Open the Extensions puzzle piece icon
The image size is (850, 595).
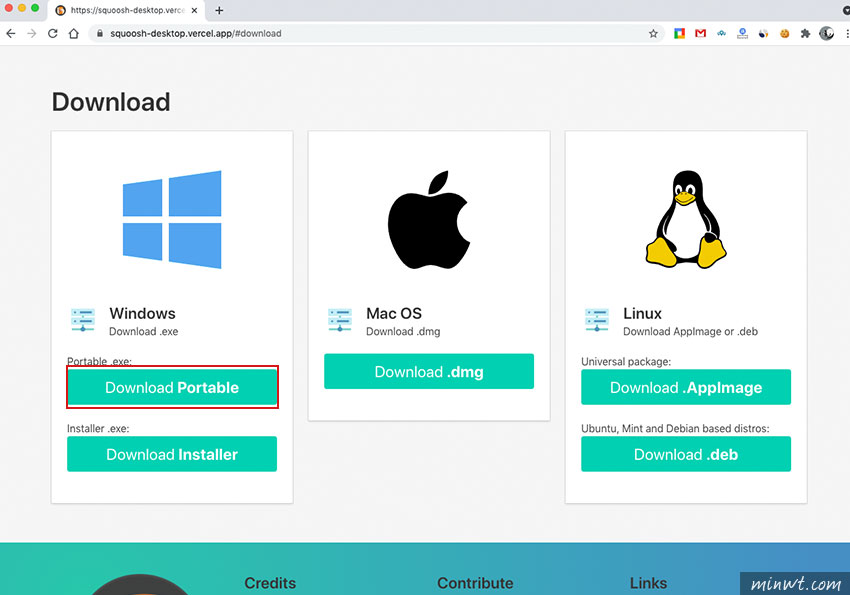click(x=806, y=34)
